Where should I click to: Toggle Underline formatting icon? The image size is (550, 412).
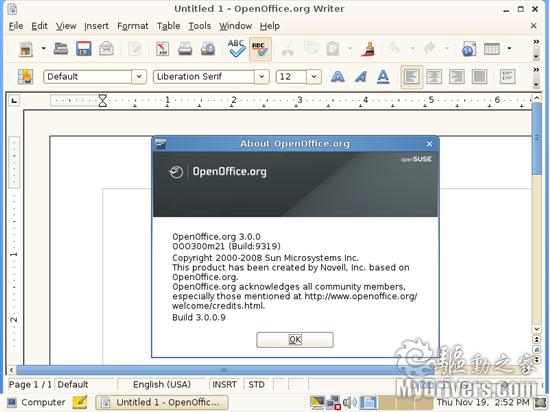(383, 76)
